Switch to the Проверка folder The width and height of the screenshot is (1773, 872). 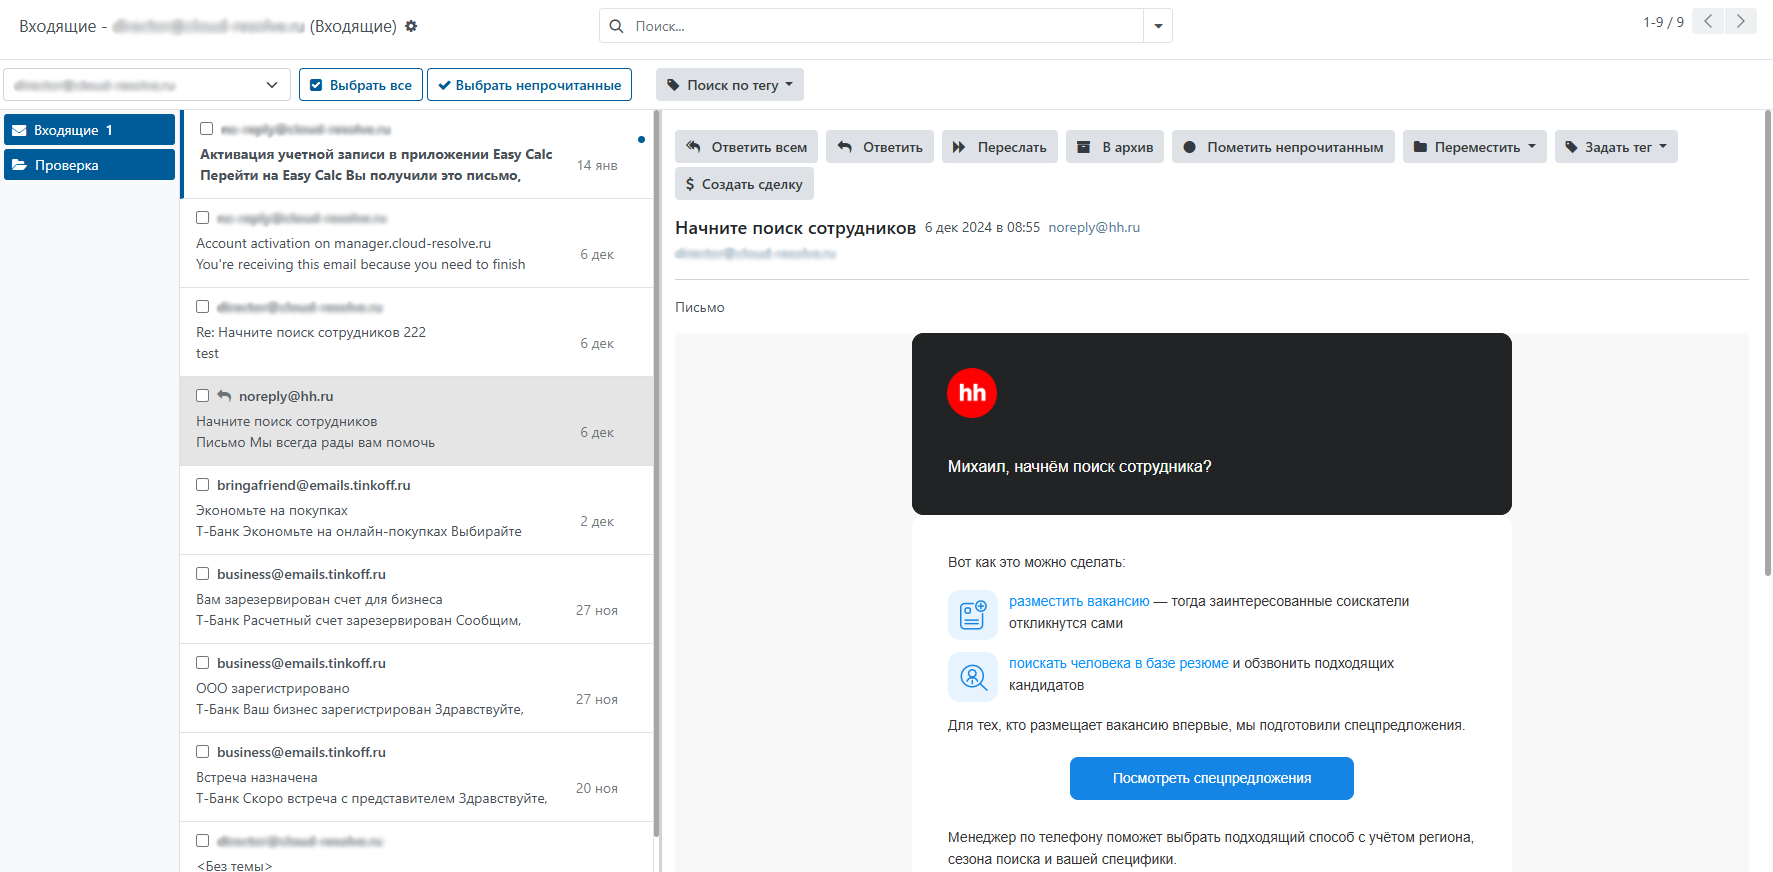tap(89, 165)
